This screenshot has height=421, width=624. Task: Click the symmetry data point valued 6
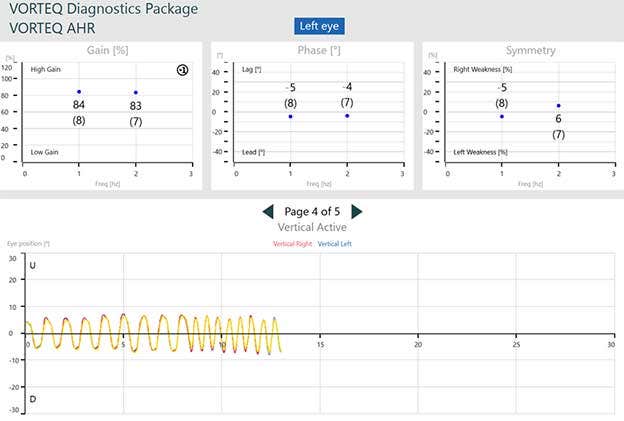coord(559,106)
